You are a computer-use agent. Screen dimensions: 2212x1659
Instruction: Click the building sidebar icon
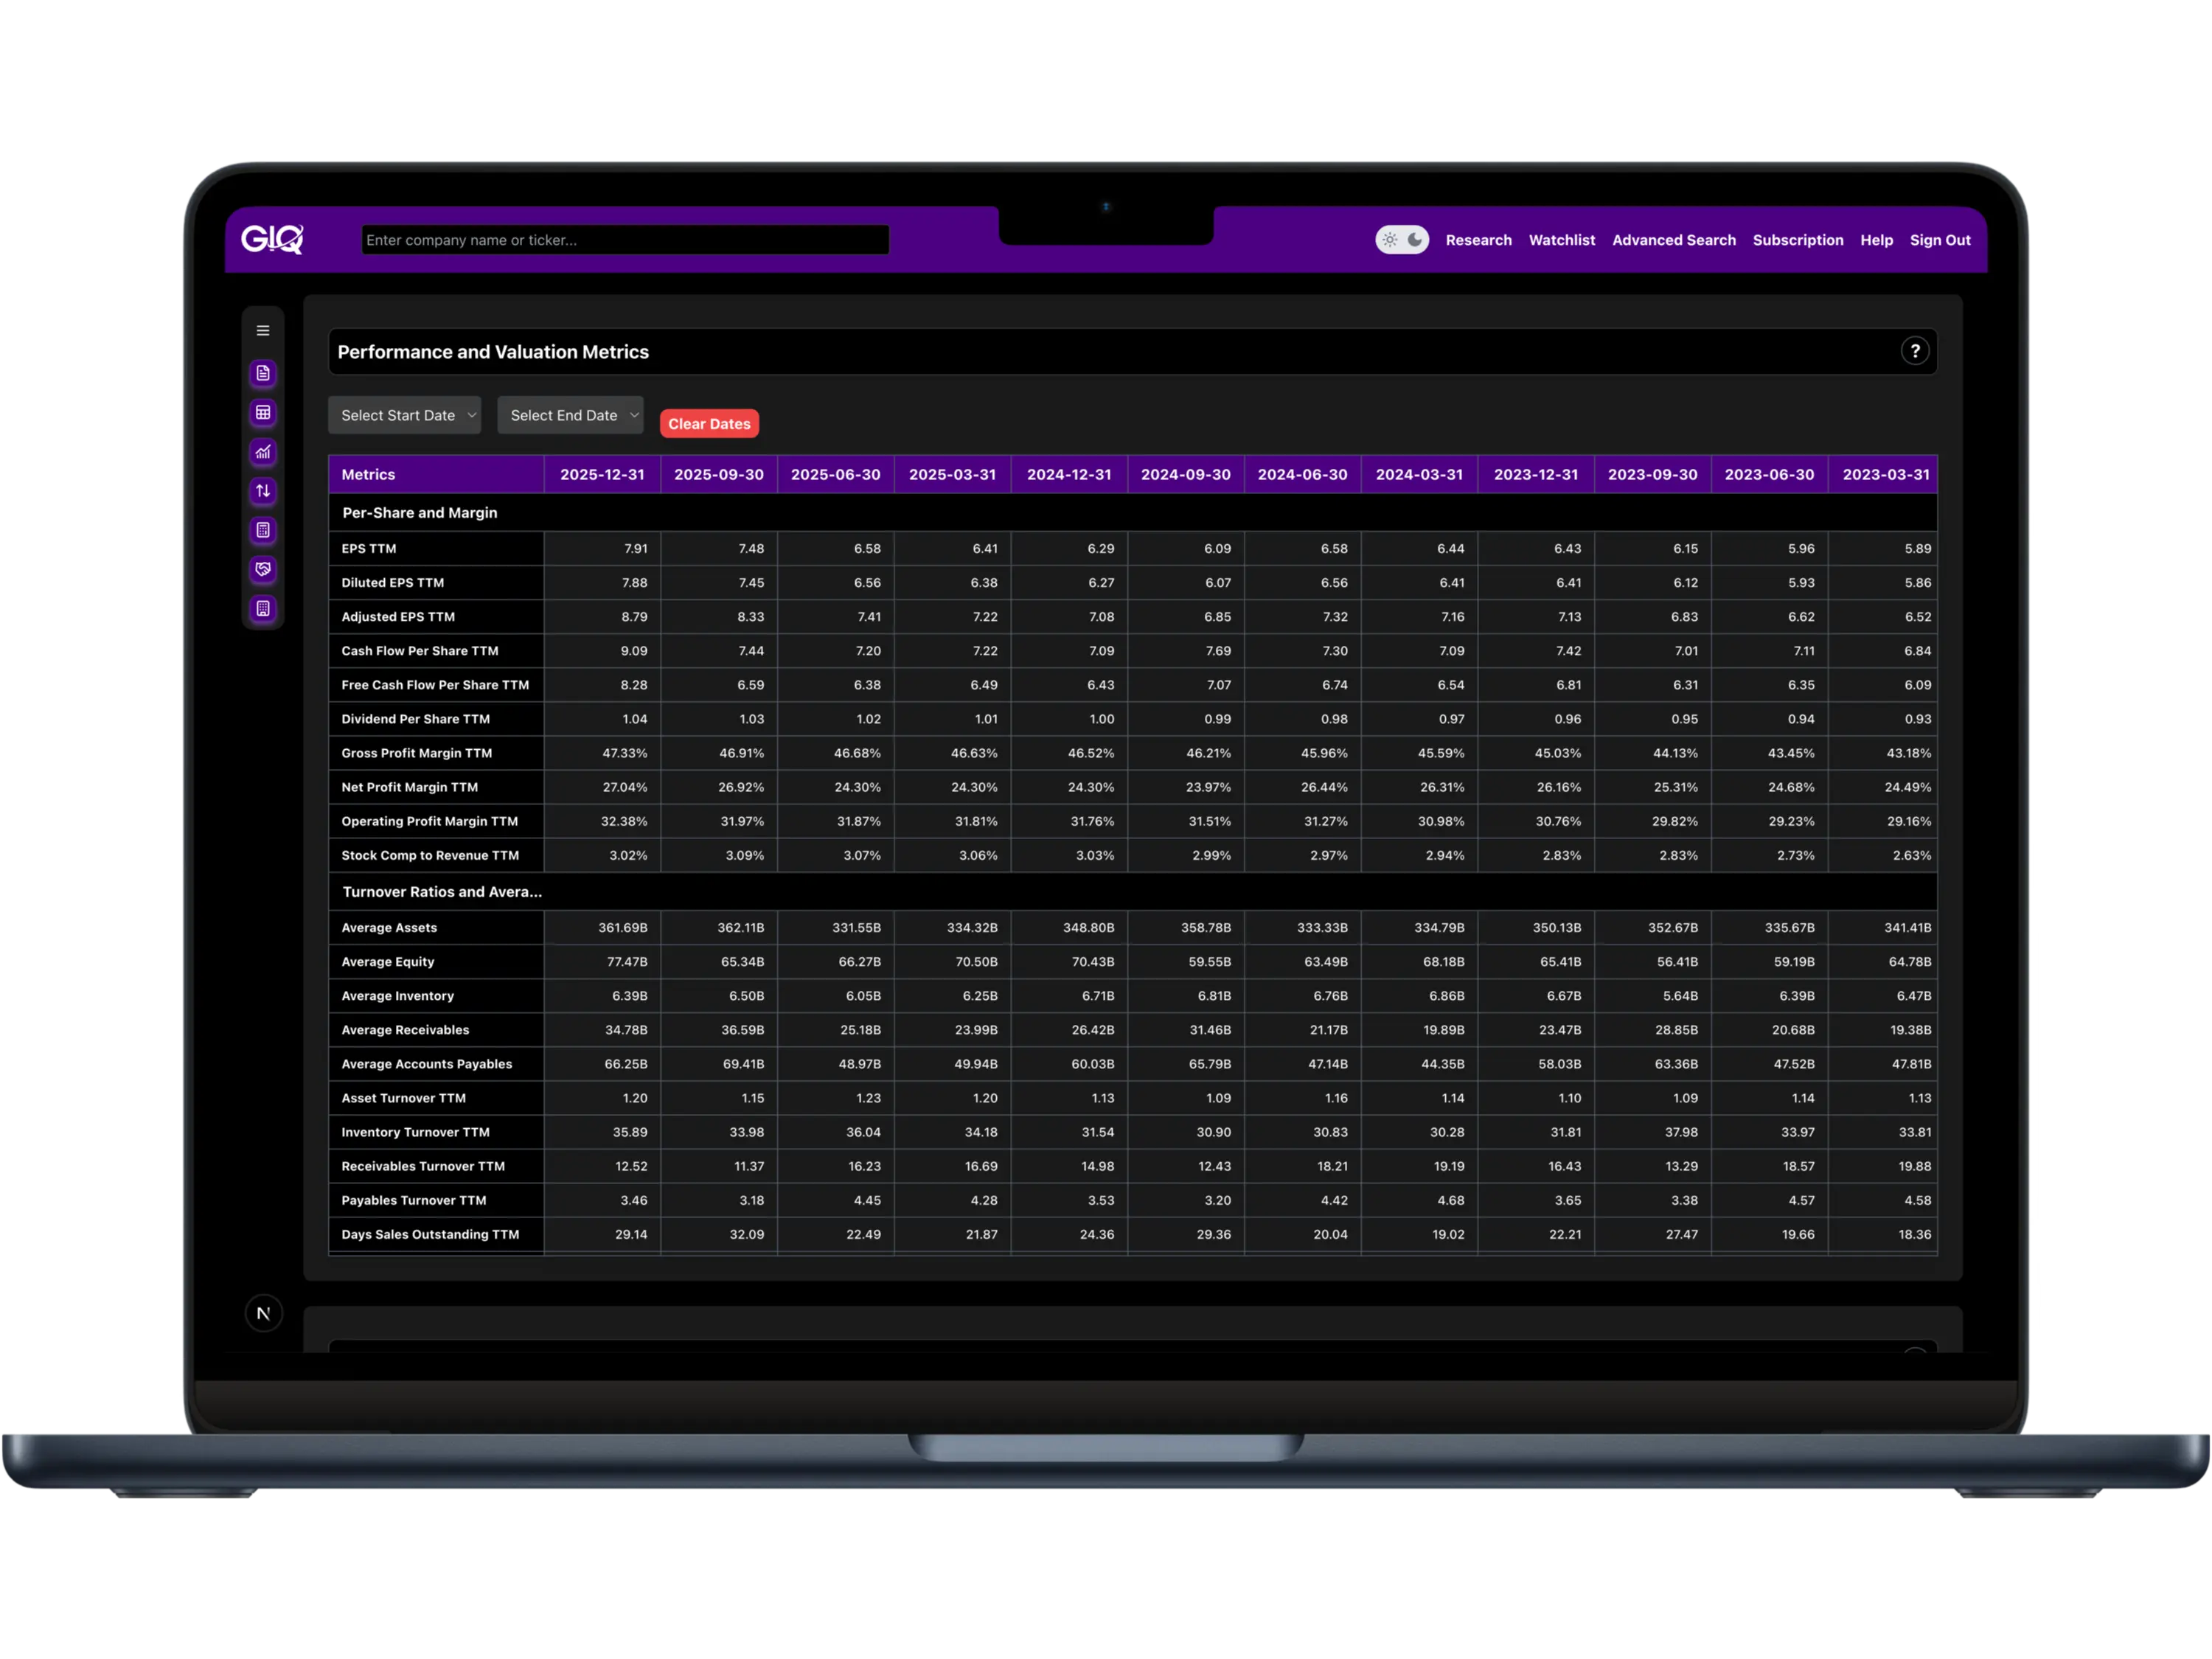point(263,608)
